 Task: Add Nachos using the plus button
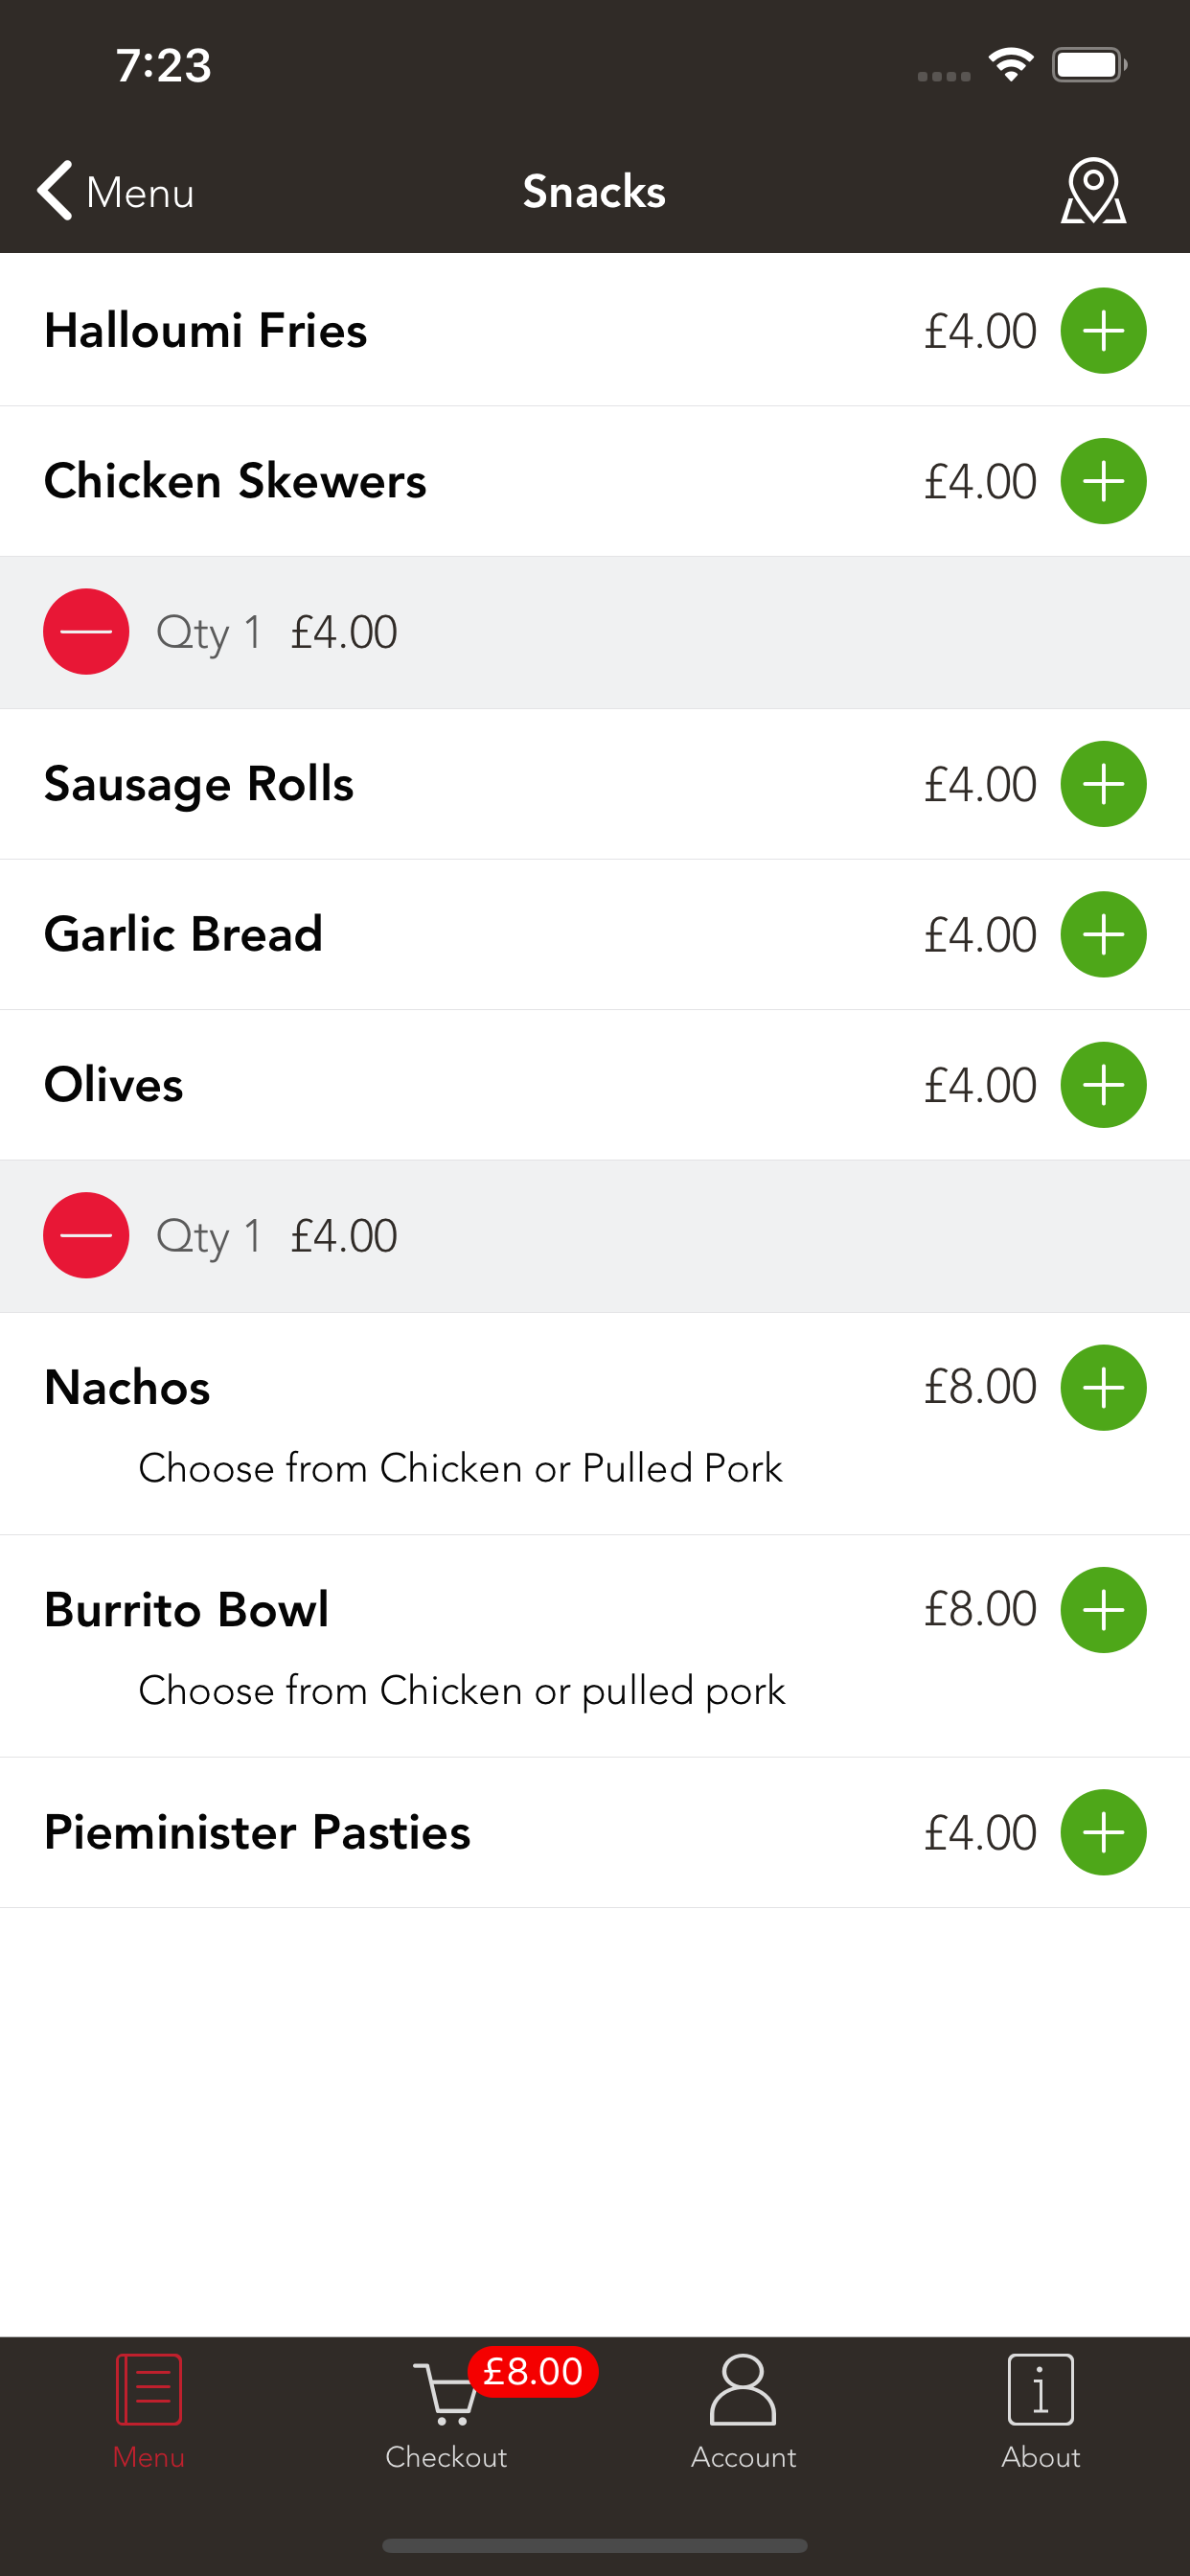[1103, 1388]
